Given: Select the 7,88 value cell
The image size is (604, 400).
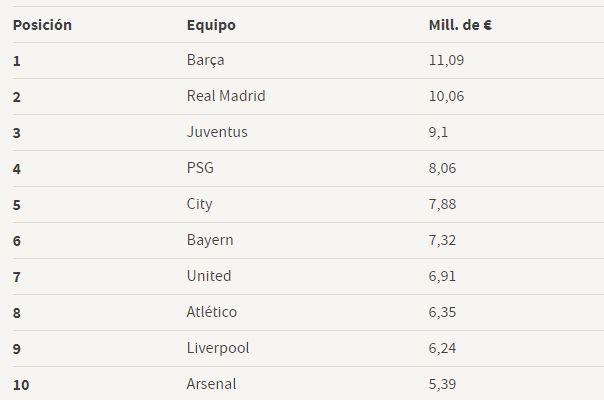Looking at the screenshot, I should 442,204.
